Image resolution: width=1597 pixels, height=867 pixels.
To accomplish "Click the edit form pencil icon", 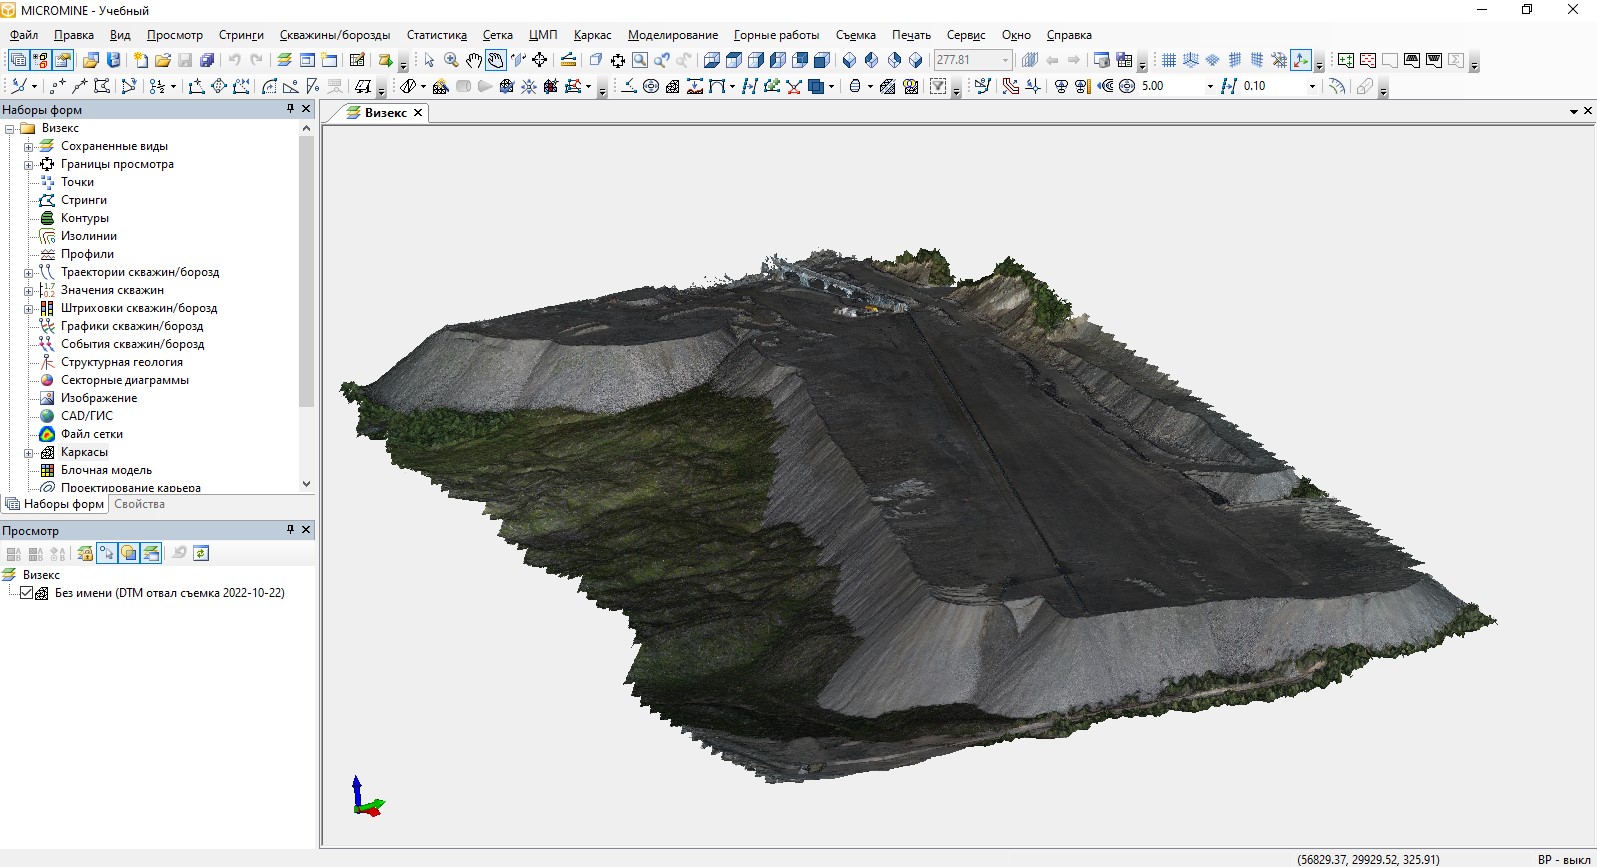I will [356, 60].
